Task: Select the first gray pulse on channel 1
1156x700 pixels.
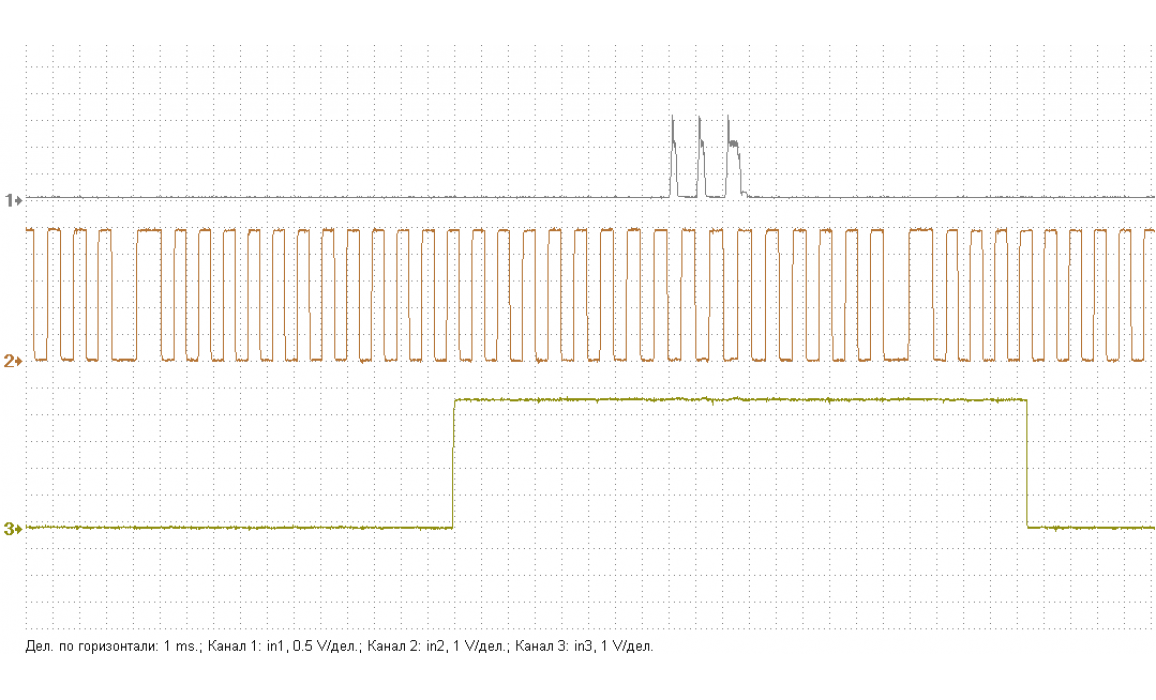Action: pyautogui.click(x=675, y=158)
